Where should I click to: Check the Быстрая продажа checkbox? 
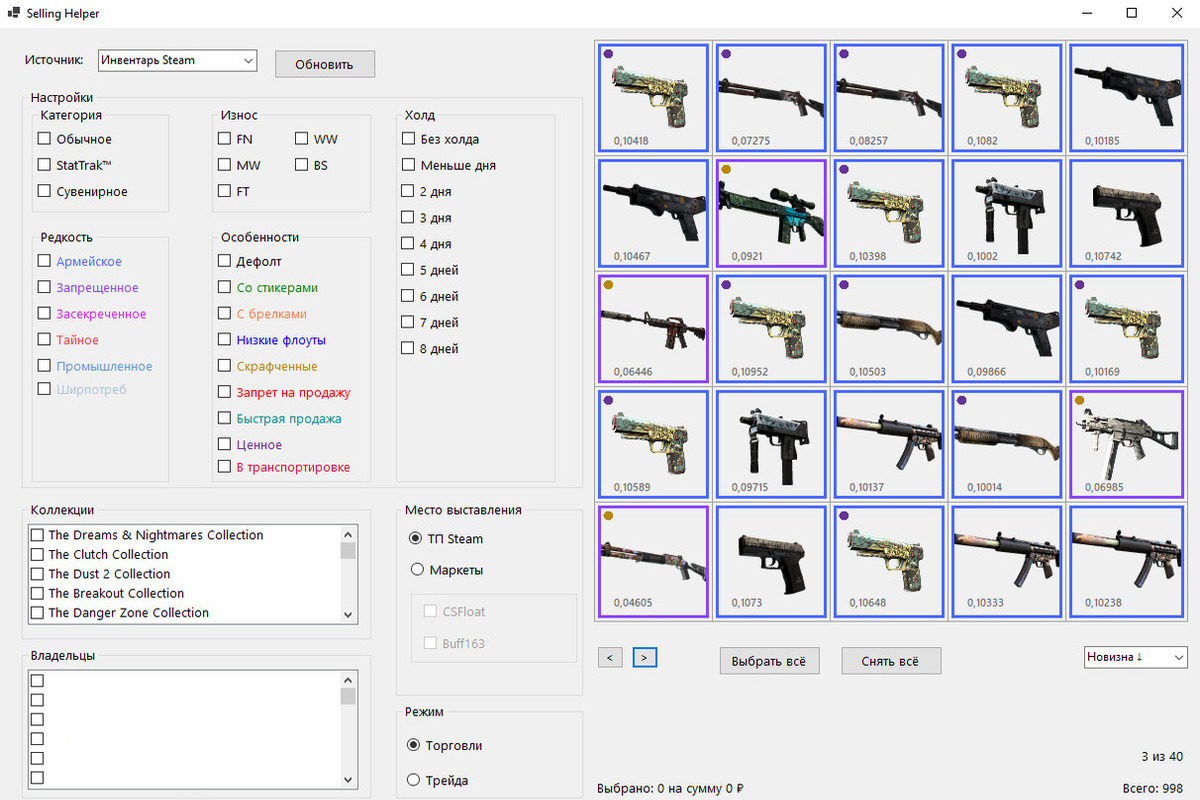tap(224, 418)
